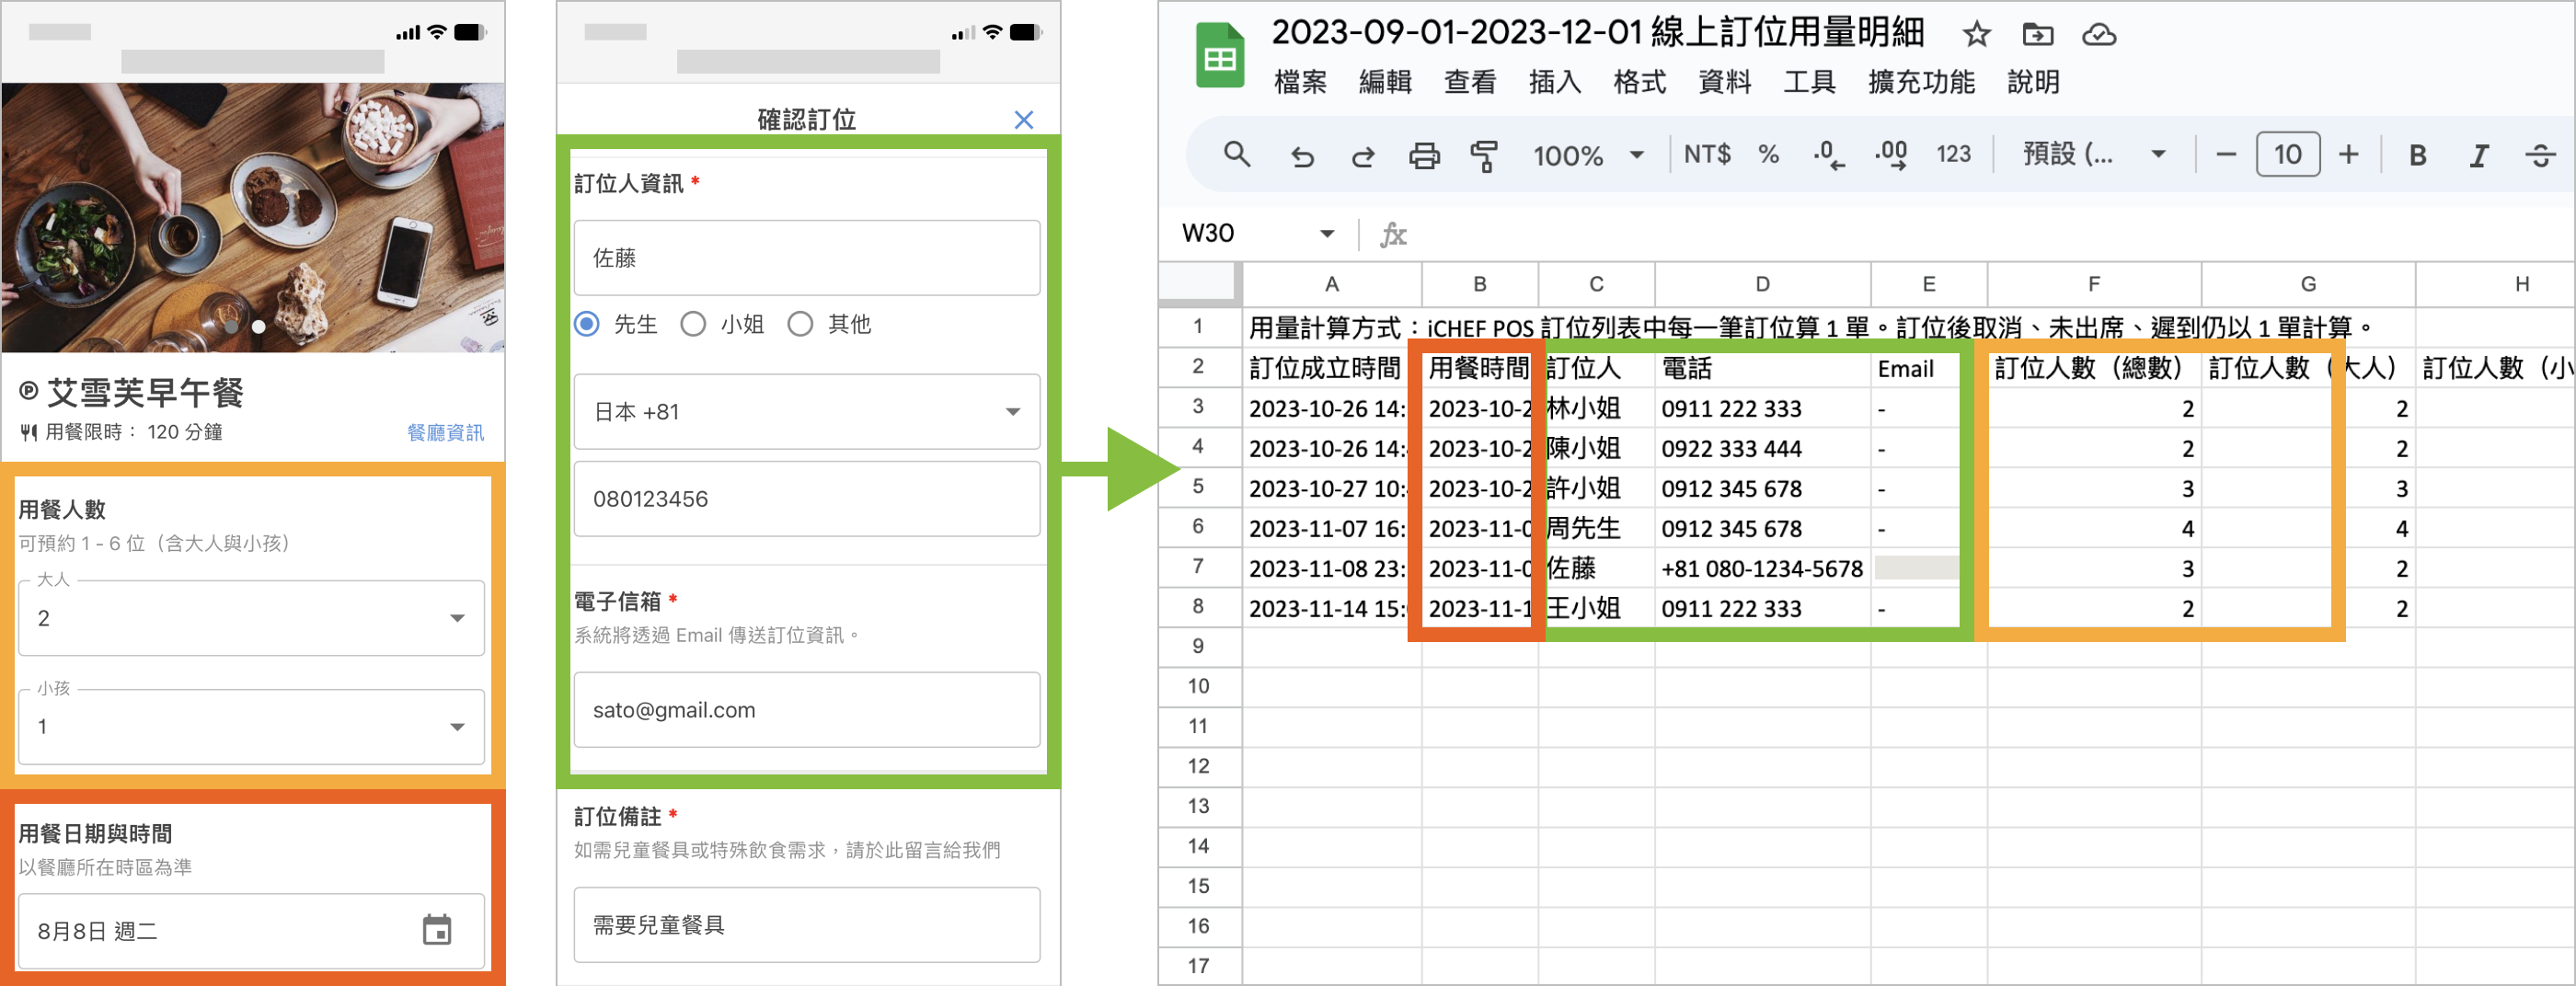
Task: Select the 其他 radio button
Action: tap(800, 324)
